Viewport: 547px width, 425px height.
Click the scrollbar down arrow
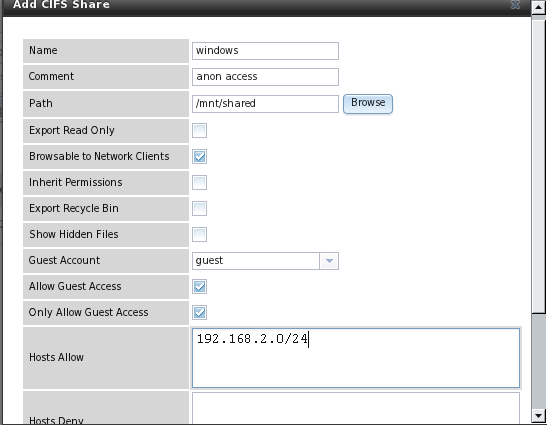tap(538, 415)
